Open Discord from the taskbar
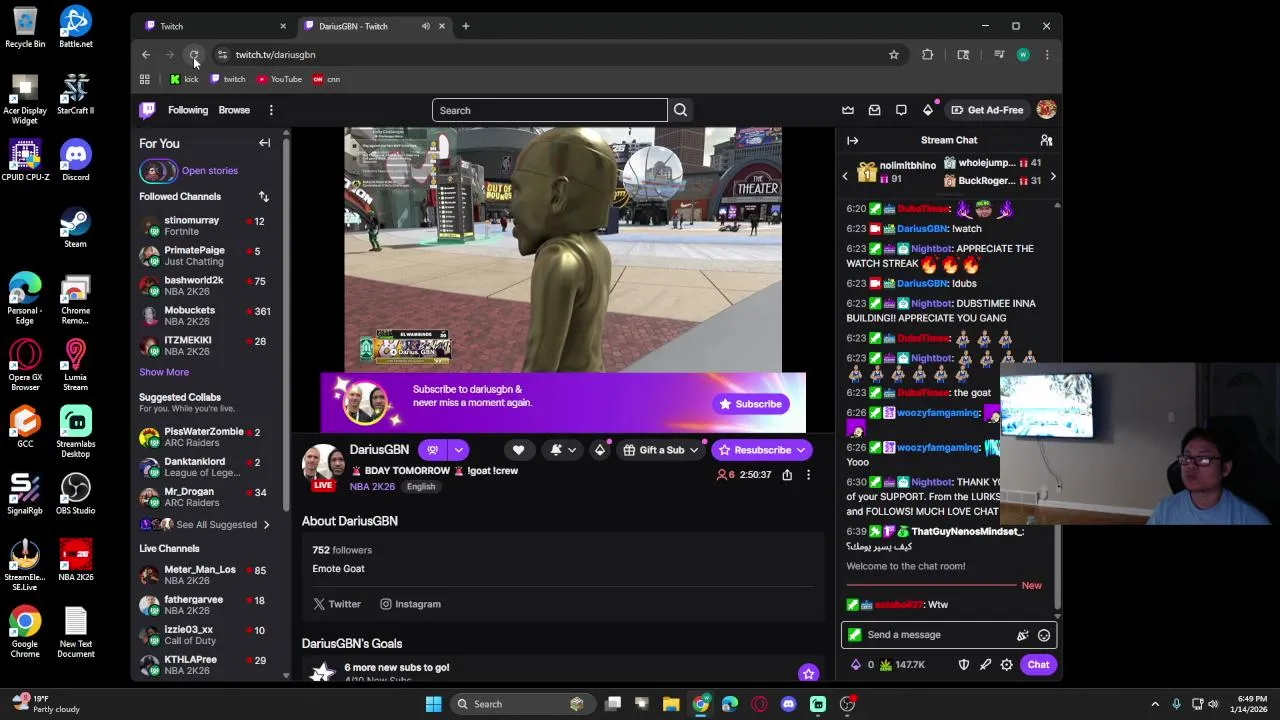 tap(788, 704)
